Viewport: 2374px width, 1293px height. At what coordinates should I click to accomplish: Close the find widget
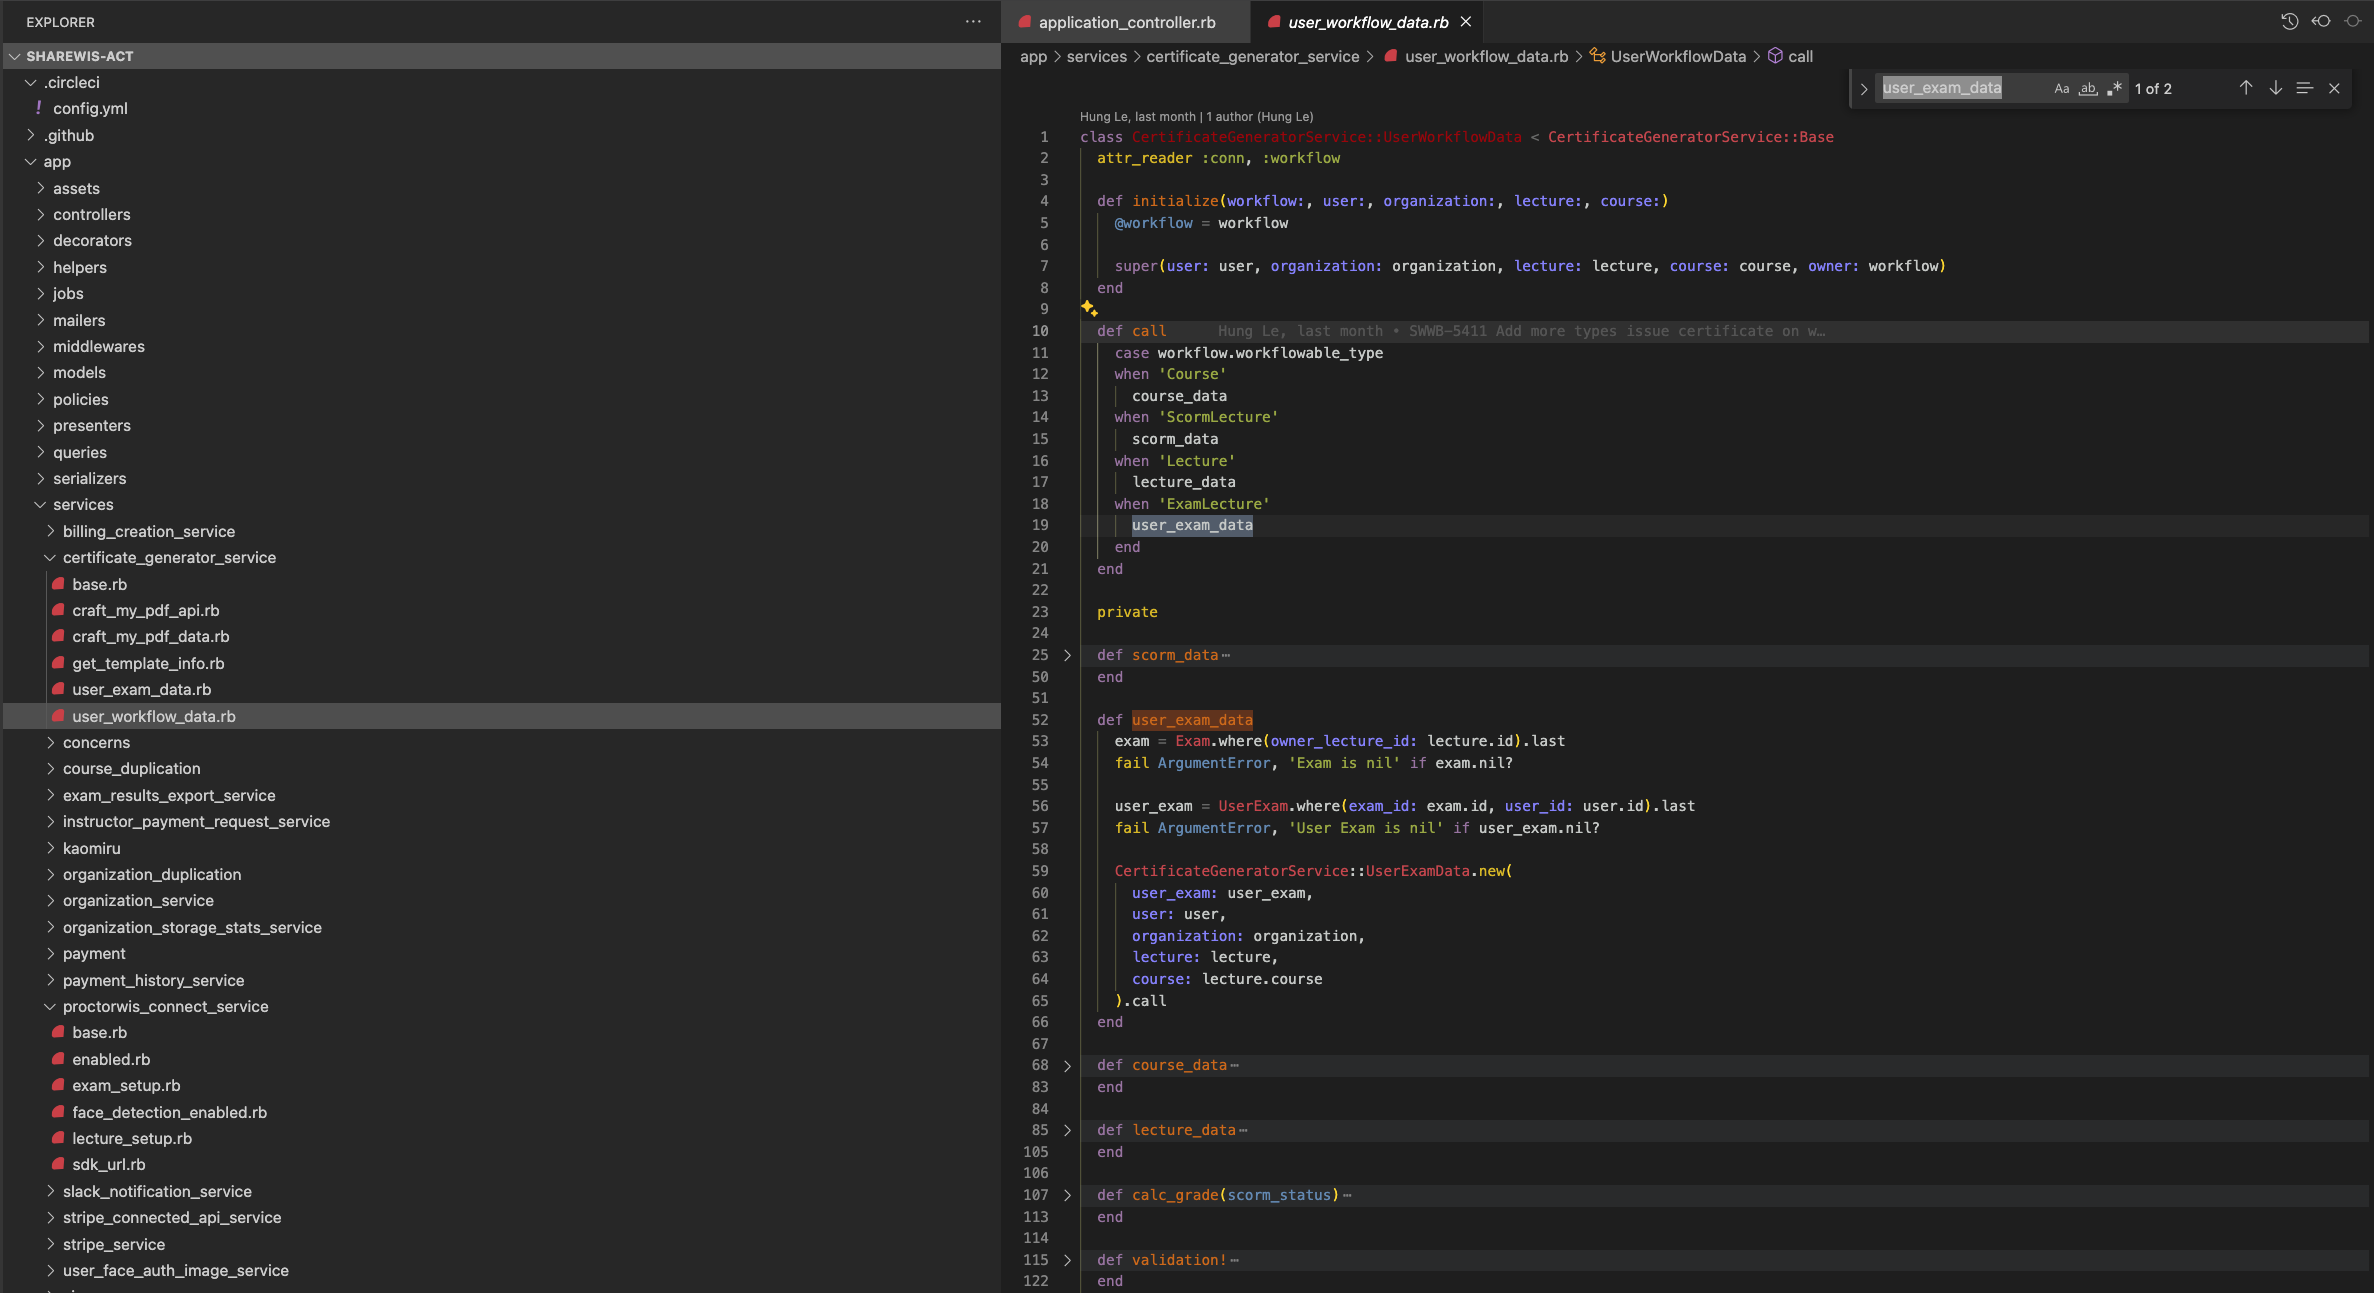pyautogui.click(x=2334, y=88)
